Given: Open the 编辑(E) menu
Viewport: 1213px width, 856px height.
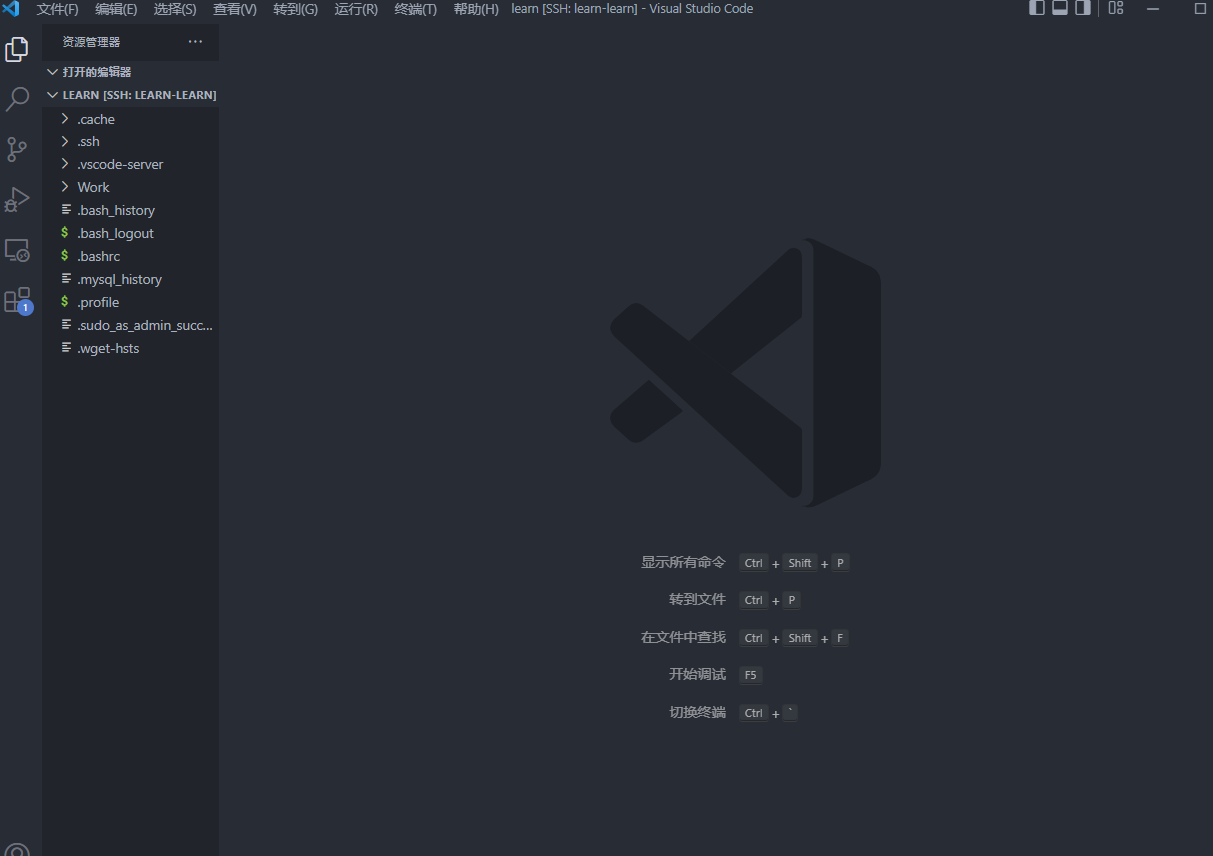Looking at the screenshot, I should [116, 9].
